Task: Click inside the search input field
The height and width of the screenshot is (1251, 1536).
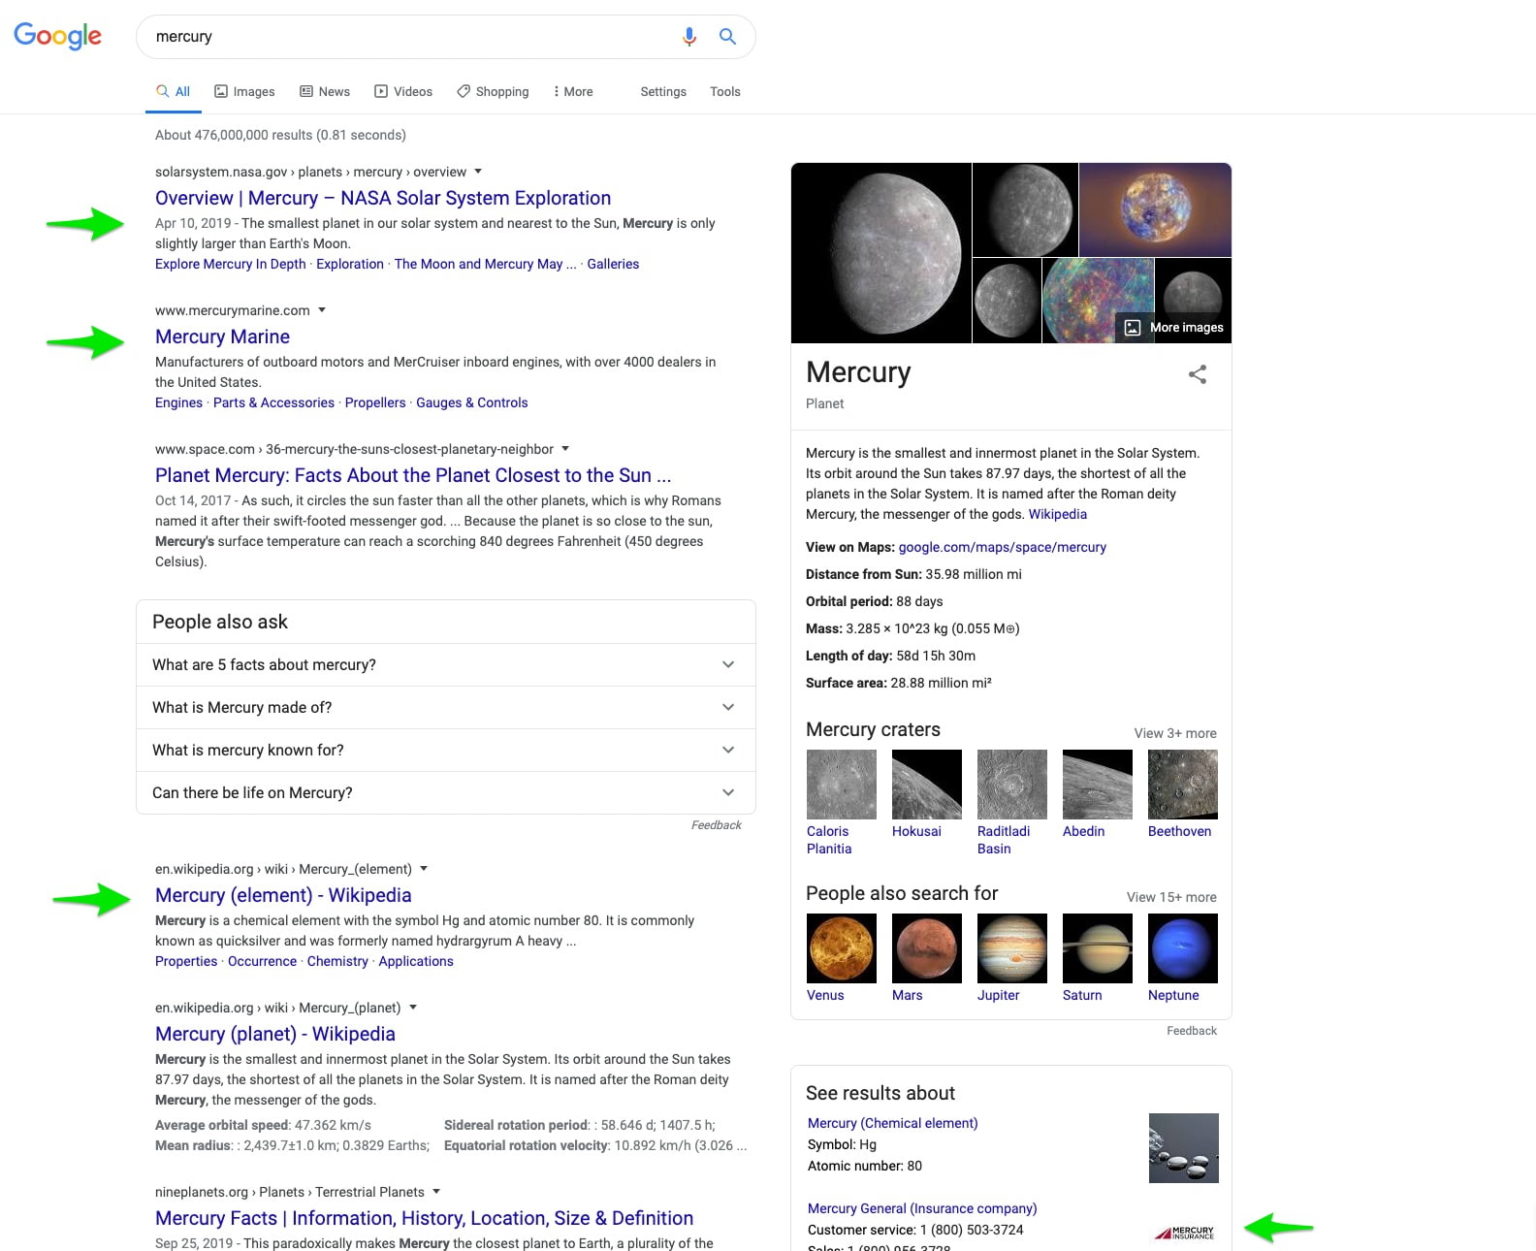Action: pyautogui.click(x=400, y=36)
